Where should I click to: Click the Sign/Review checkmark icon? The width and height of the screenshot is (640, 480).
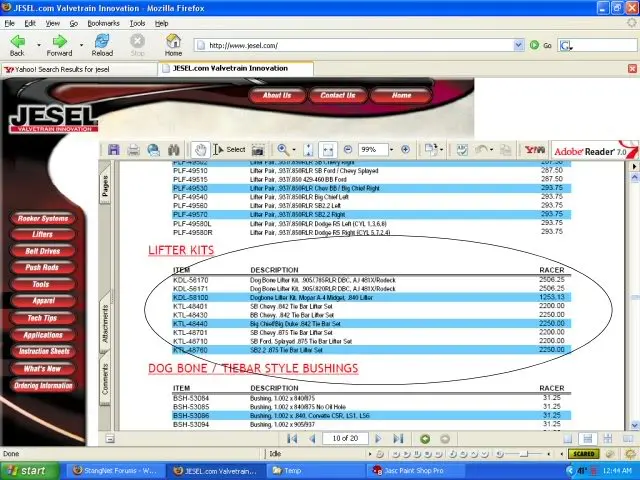462,150
